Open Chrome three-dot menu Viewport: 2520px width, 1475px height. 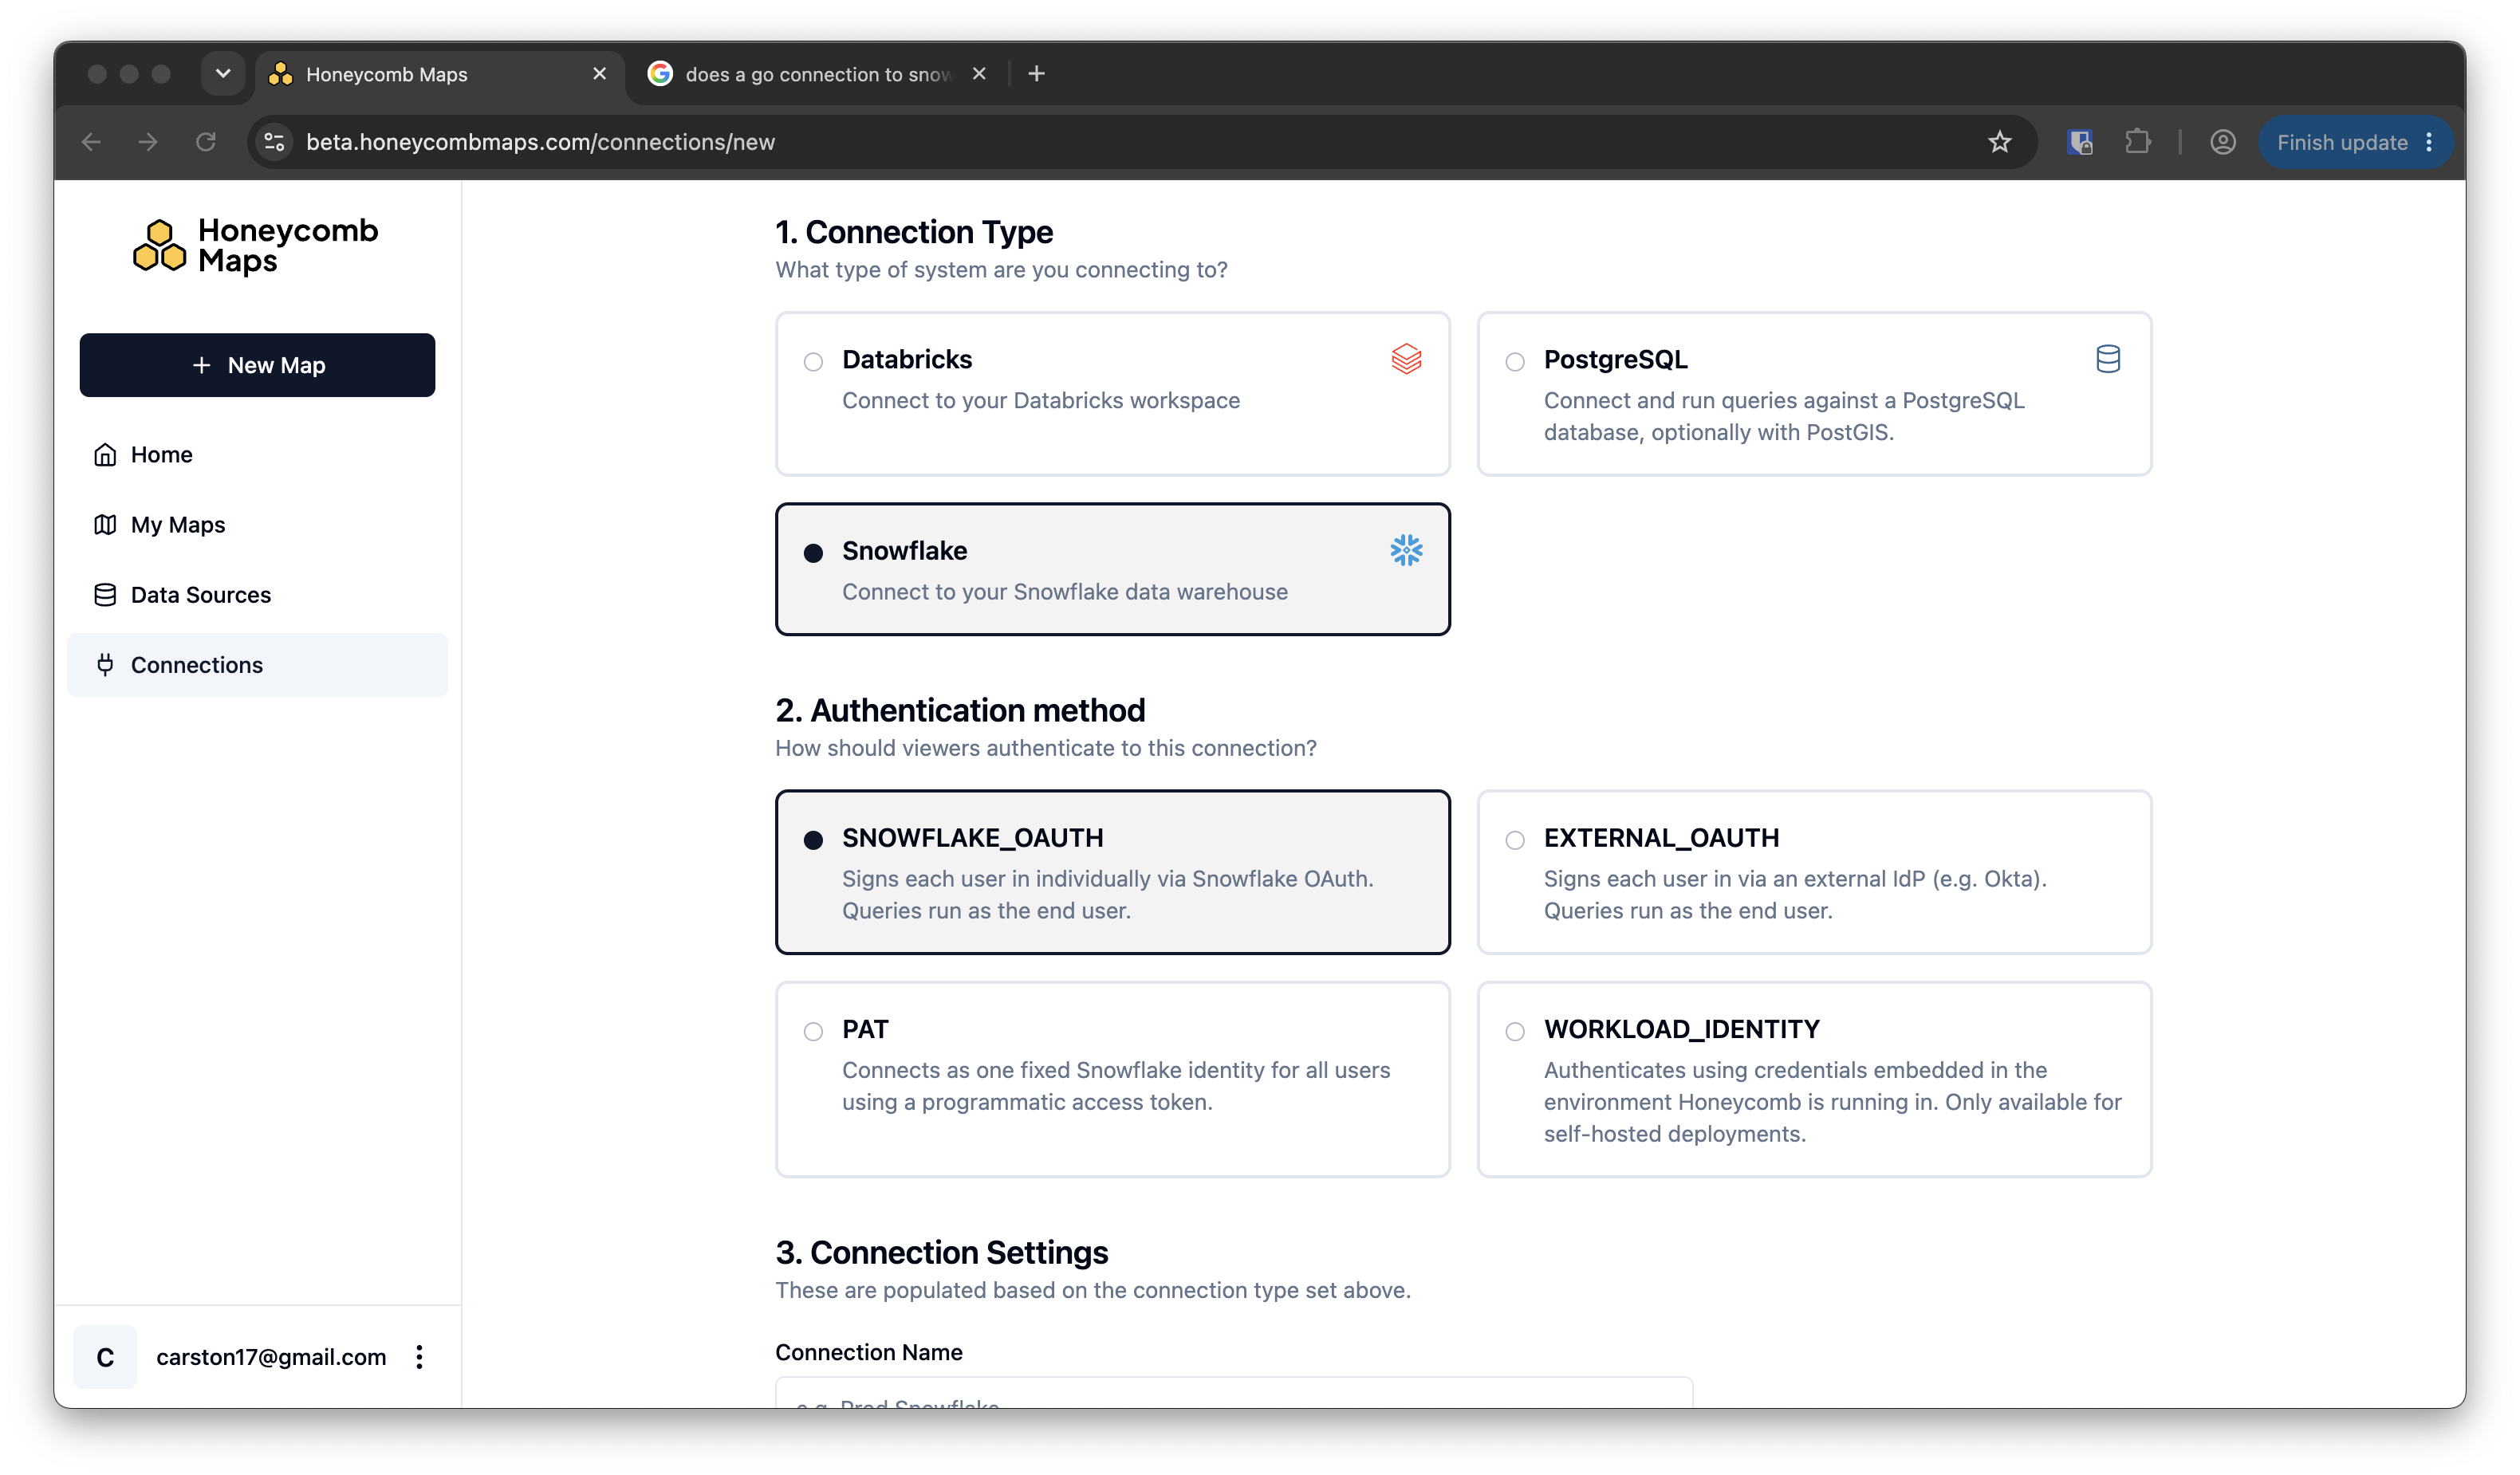[x=2429, y=142]
